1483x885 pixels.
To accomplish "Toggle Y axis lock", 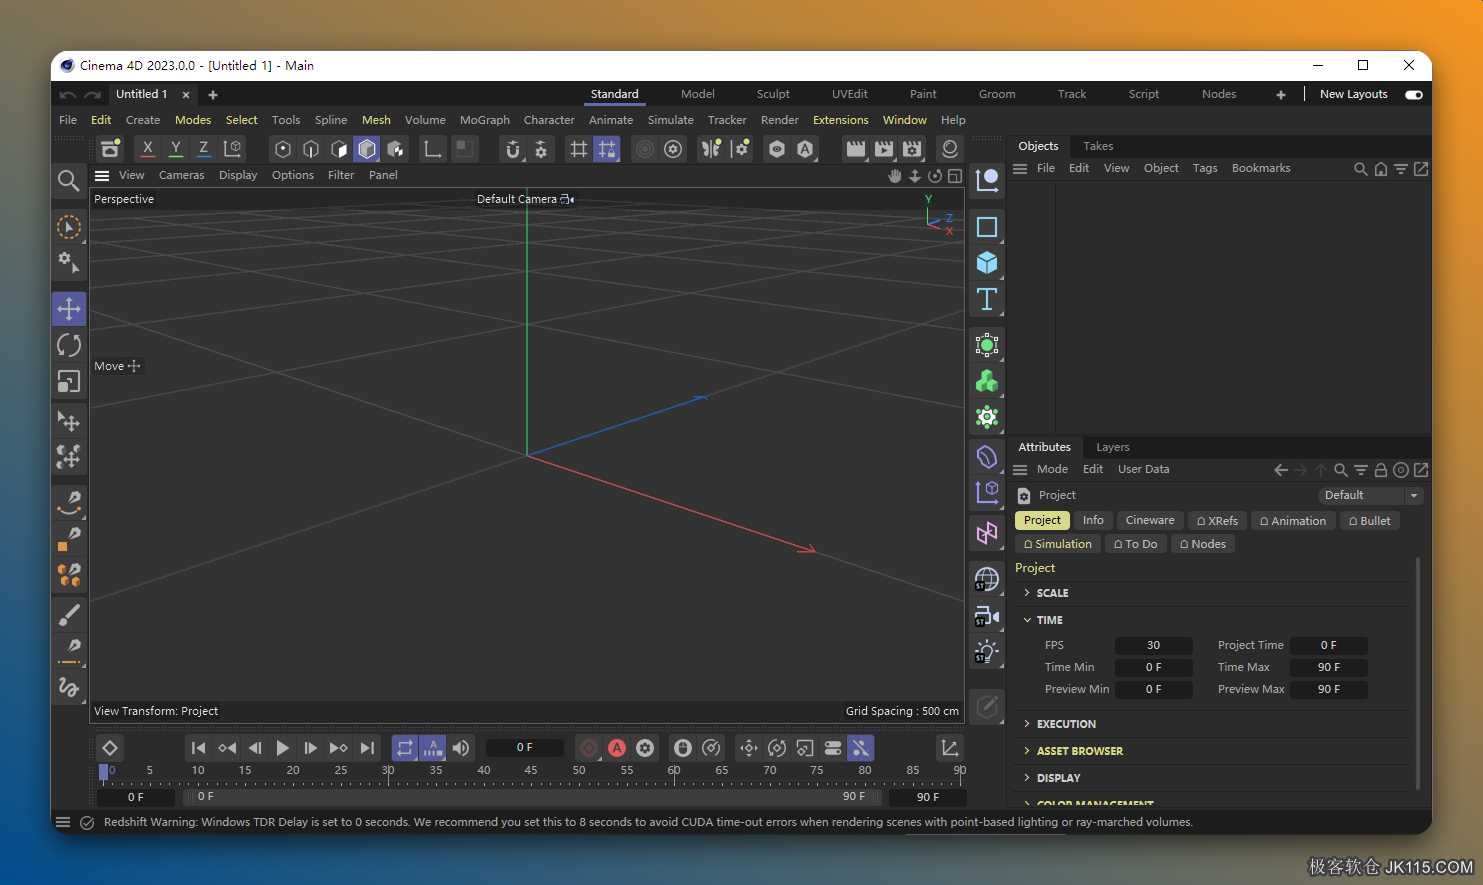I will [176, 149].
